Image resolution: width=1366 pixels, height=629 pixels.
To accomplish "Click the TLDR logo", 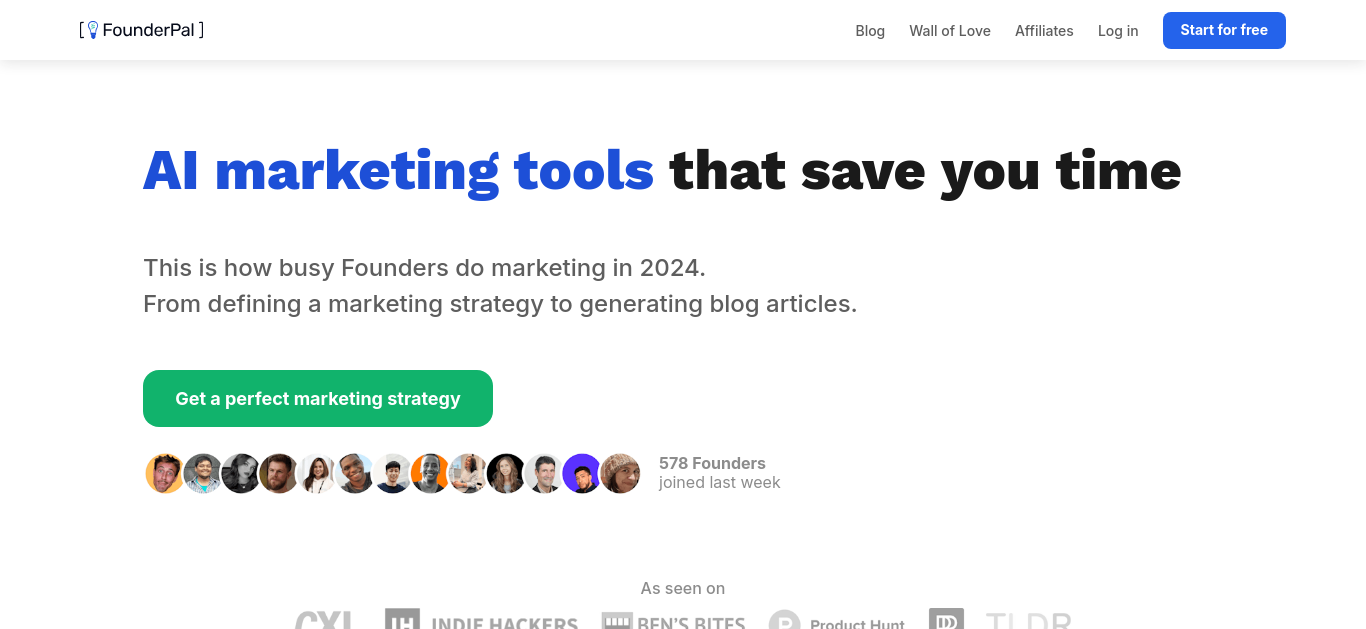I will tap(1028, 619).
